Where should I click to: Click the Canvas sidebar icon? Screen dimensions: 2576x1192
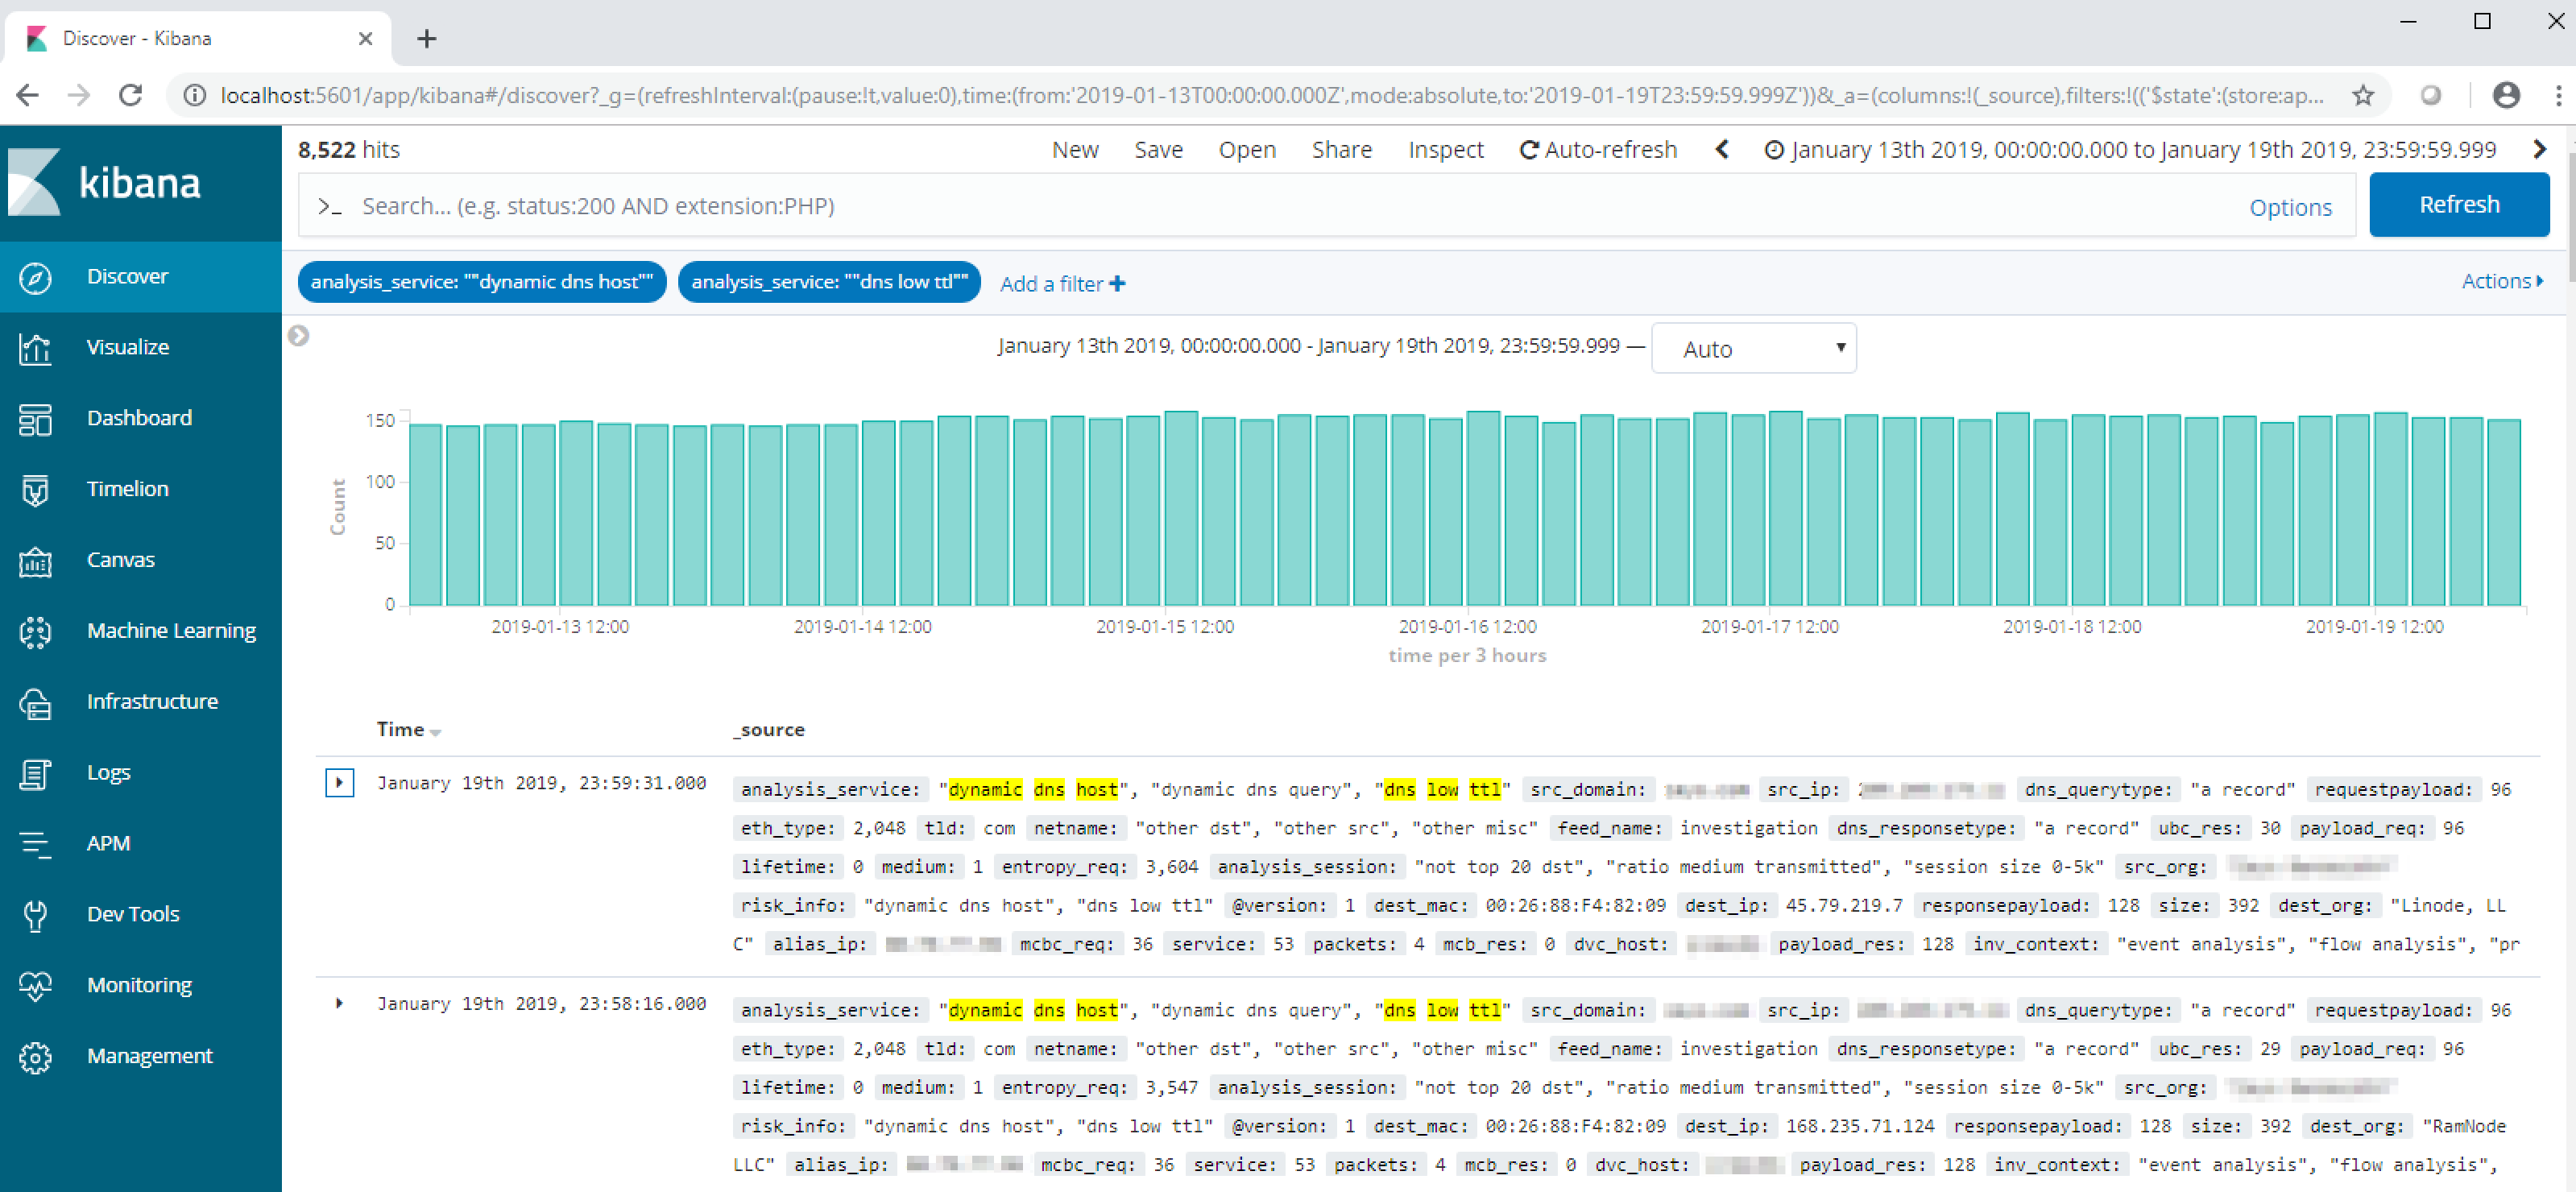tap(36, 561)
